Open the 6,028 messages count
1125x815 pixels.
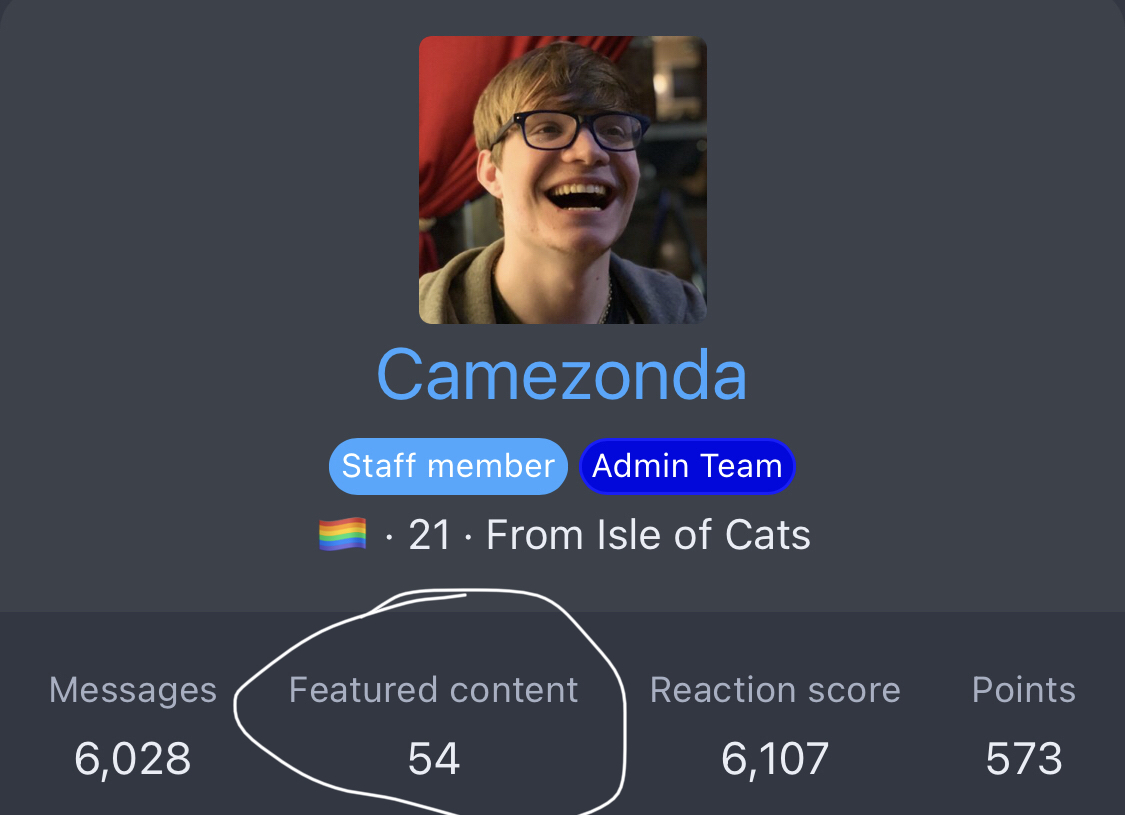(133, 759)
